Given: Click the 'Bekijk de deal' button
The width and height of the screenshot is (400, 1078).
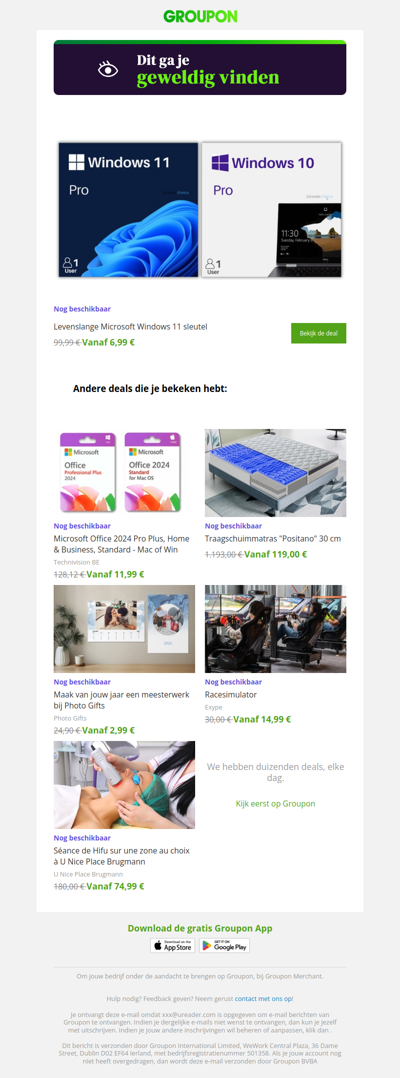Looking at the screenshot, I should 318,333.
